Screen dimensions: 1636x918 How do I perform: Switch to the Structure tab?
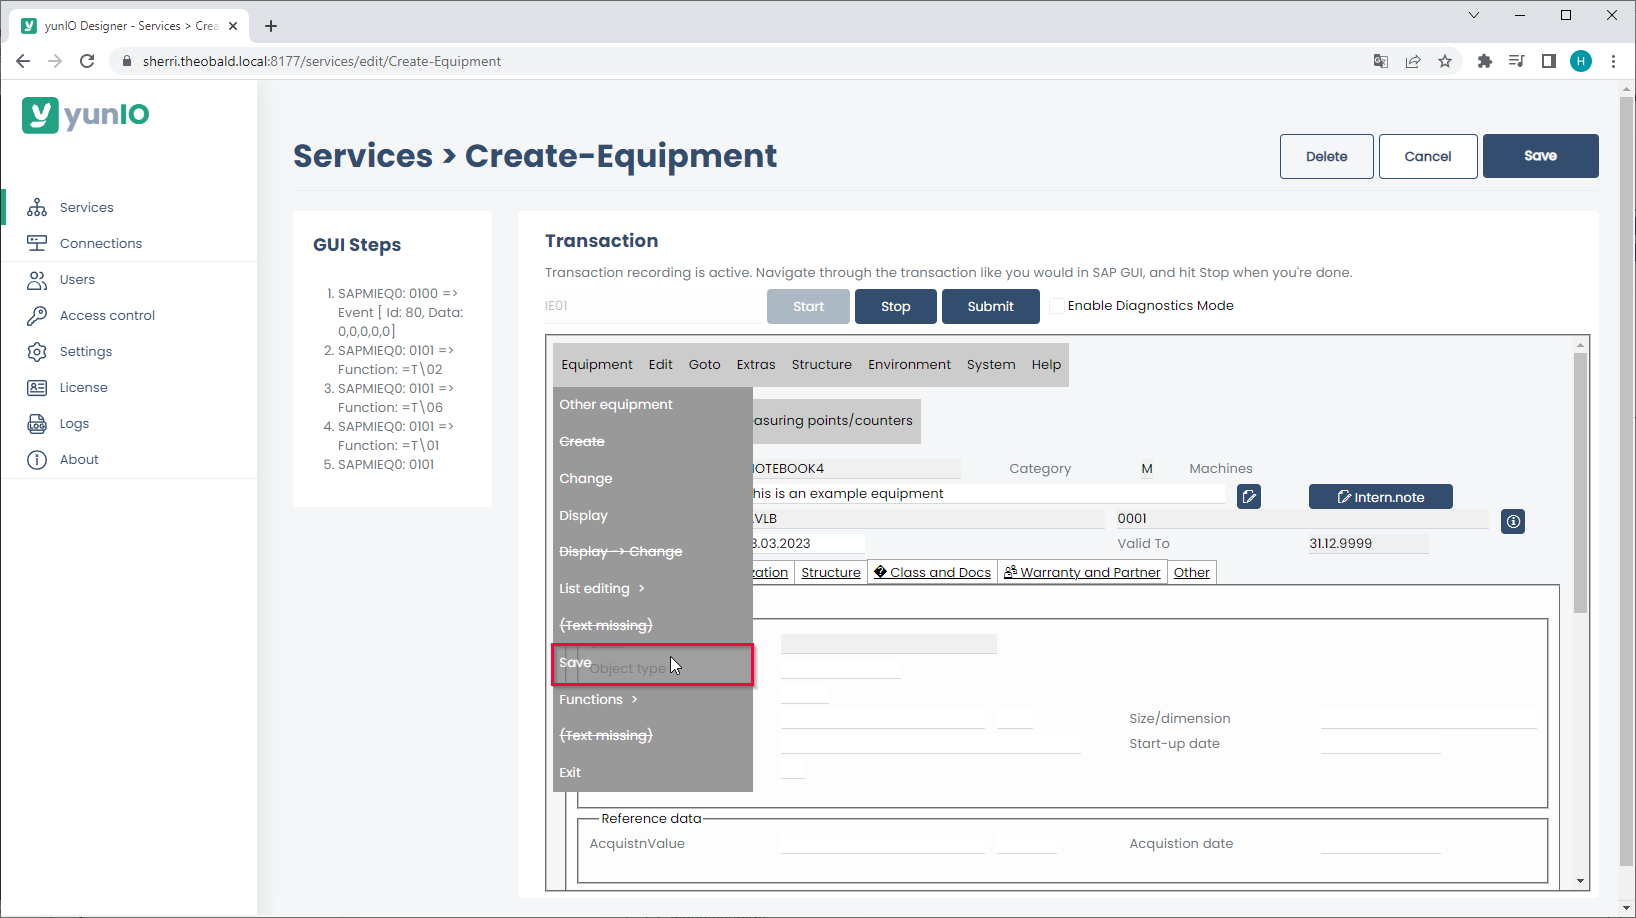coord(830,572)
